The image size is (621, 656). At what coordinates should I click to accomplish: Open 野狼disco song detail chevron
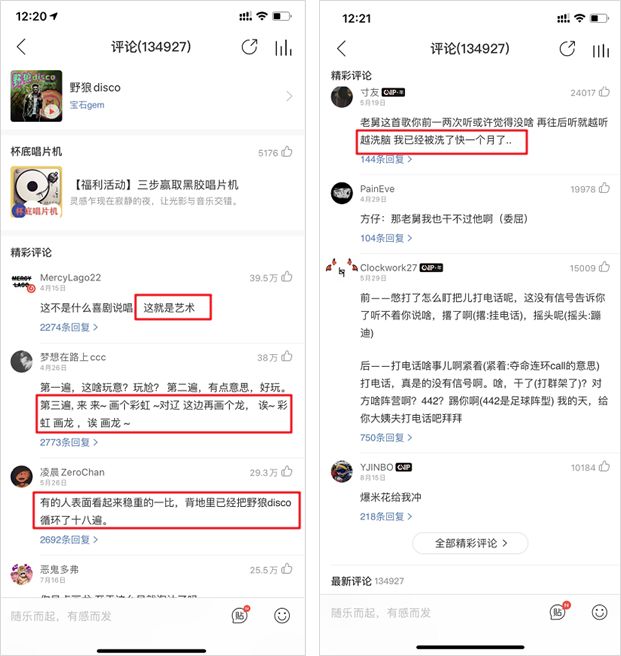pyautogui.click(x=289, y=96)
